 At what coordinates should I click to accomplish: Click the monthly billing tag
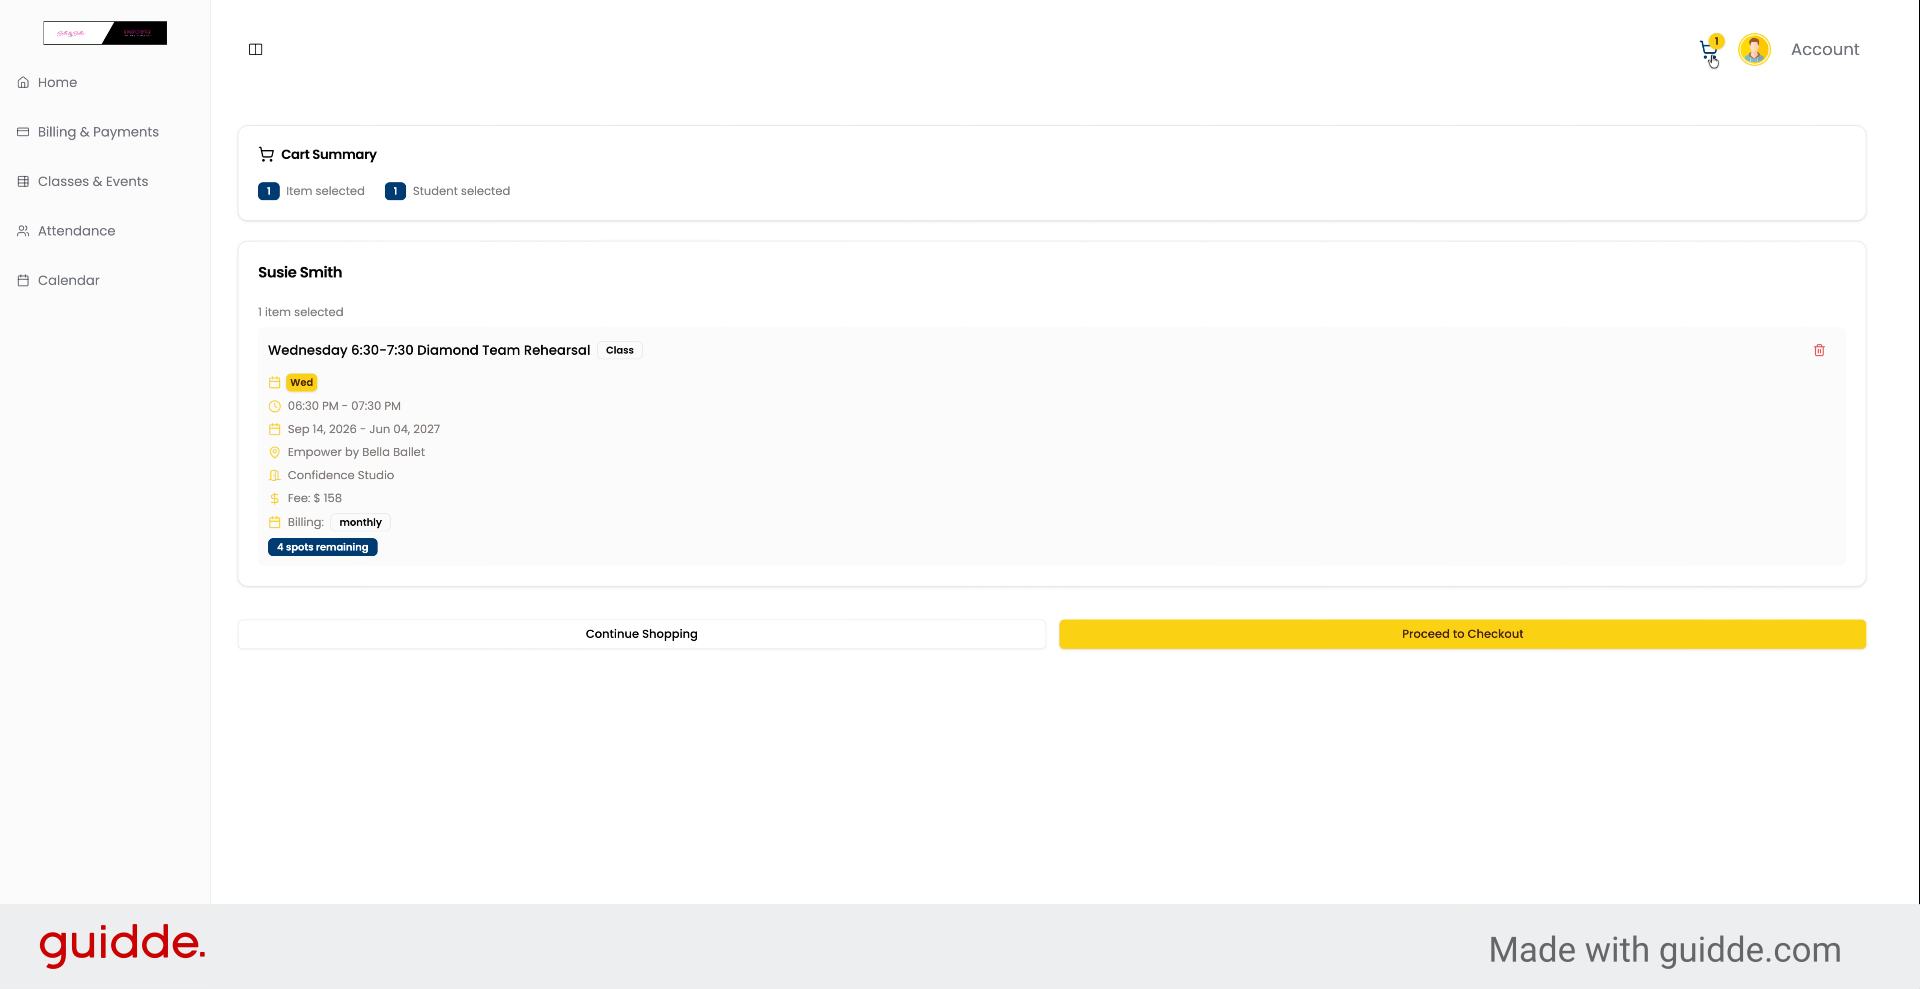[360, 522]
